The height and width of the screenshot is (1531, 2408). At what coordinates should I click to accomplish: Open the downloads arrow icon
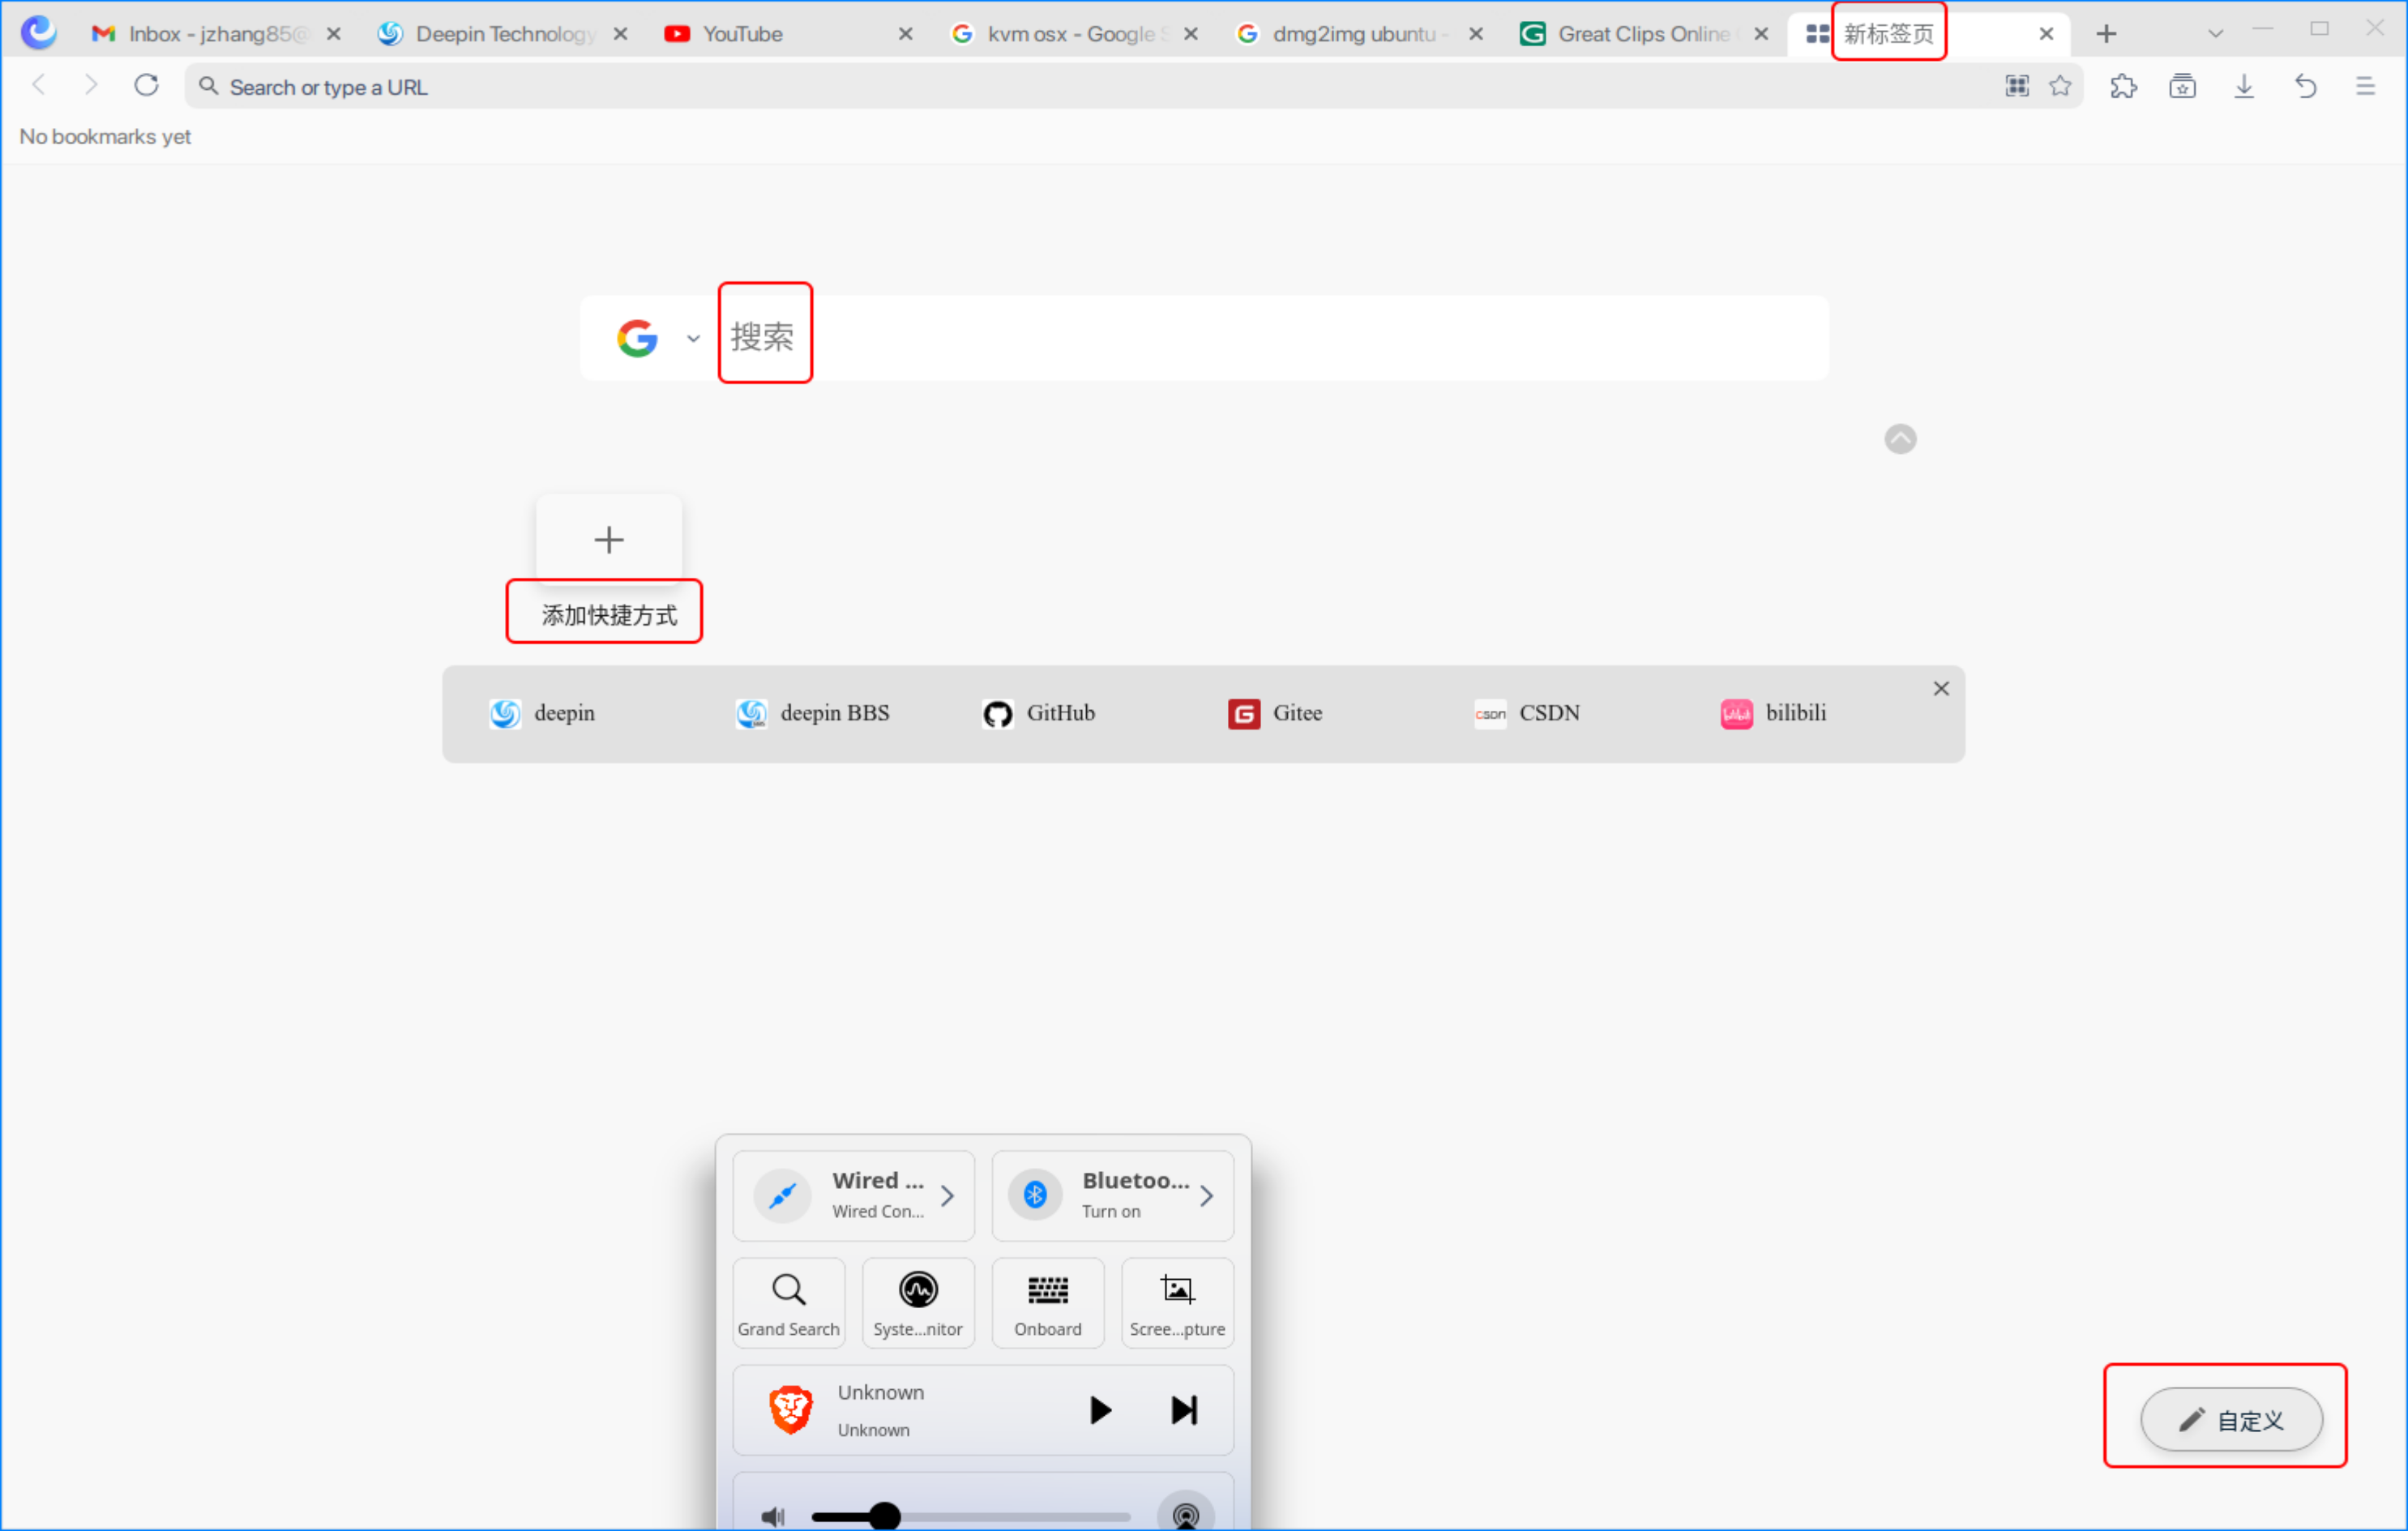coord(2244,86)
